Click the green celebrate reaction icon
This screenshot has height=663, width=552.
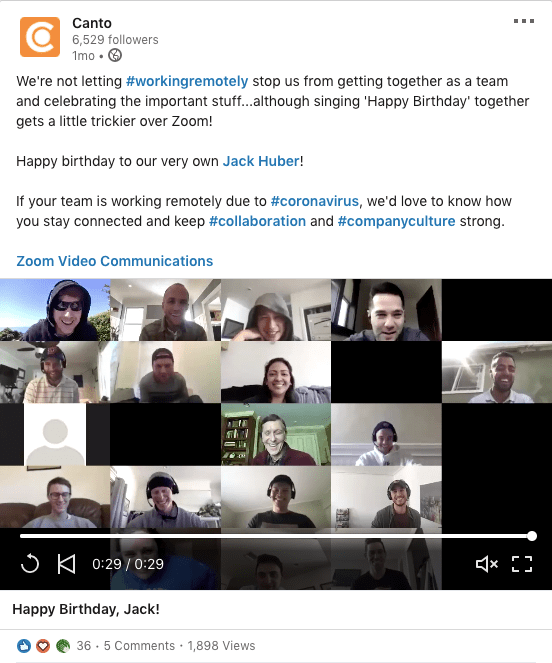coord(63,646)
